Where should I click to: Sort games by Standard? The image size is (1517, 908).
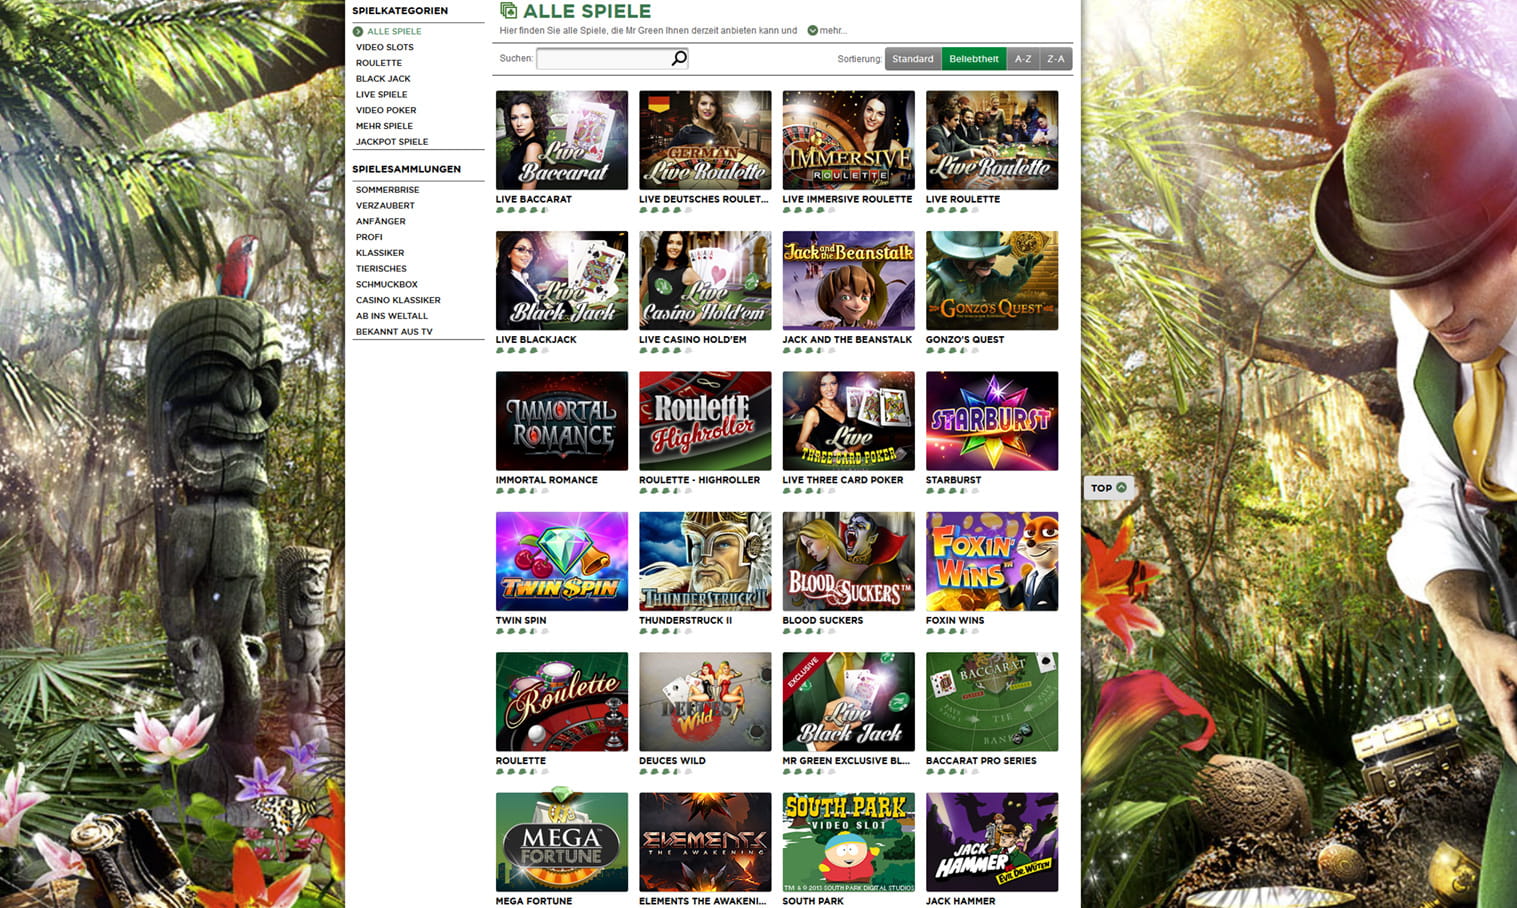[913, 59]
